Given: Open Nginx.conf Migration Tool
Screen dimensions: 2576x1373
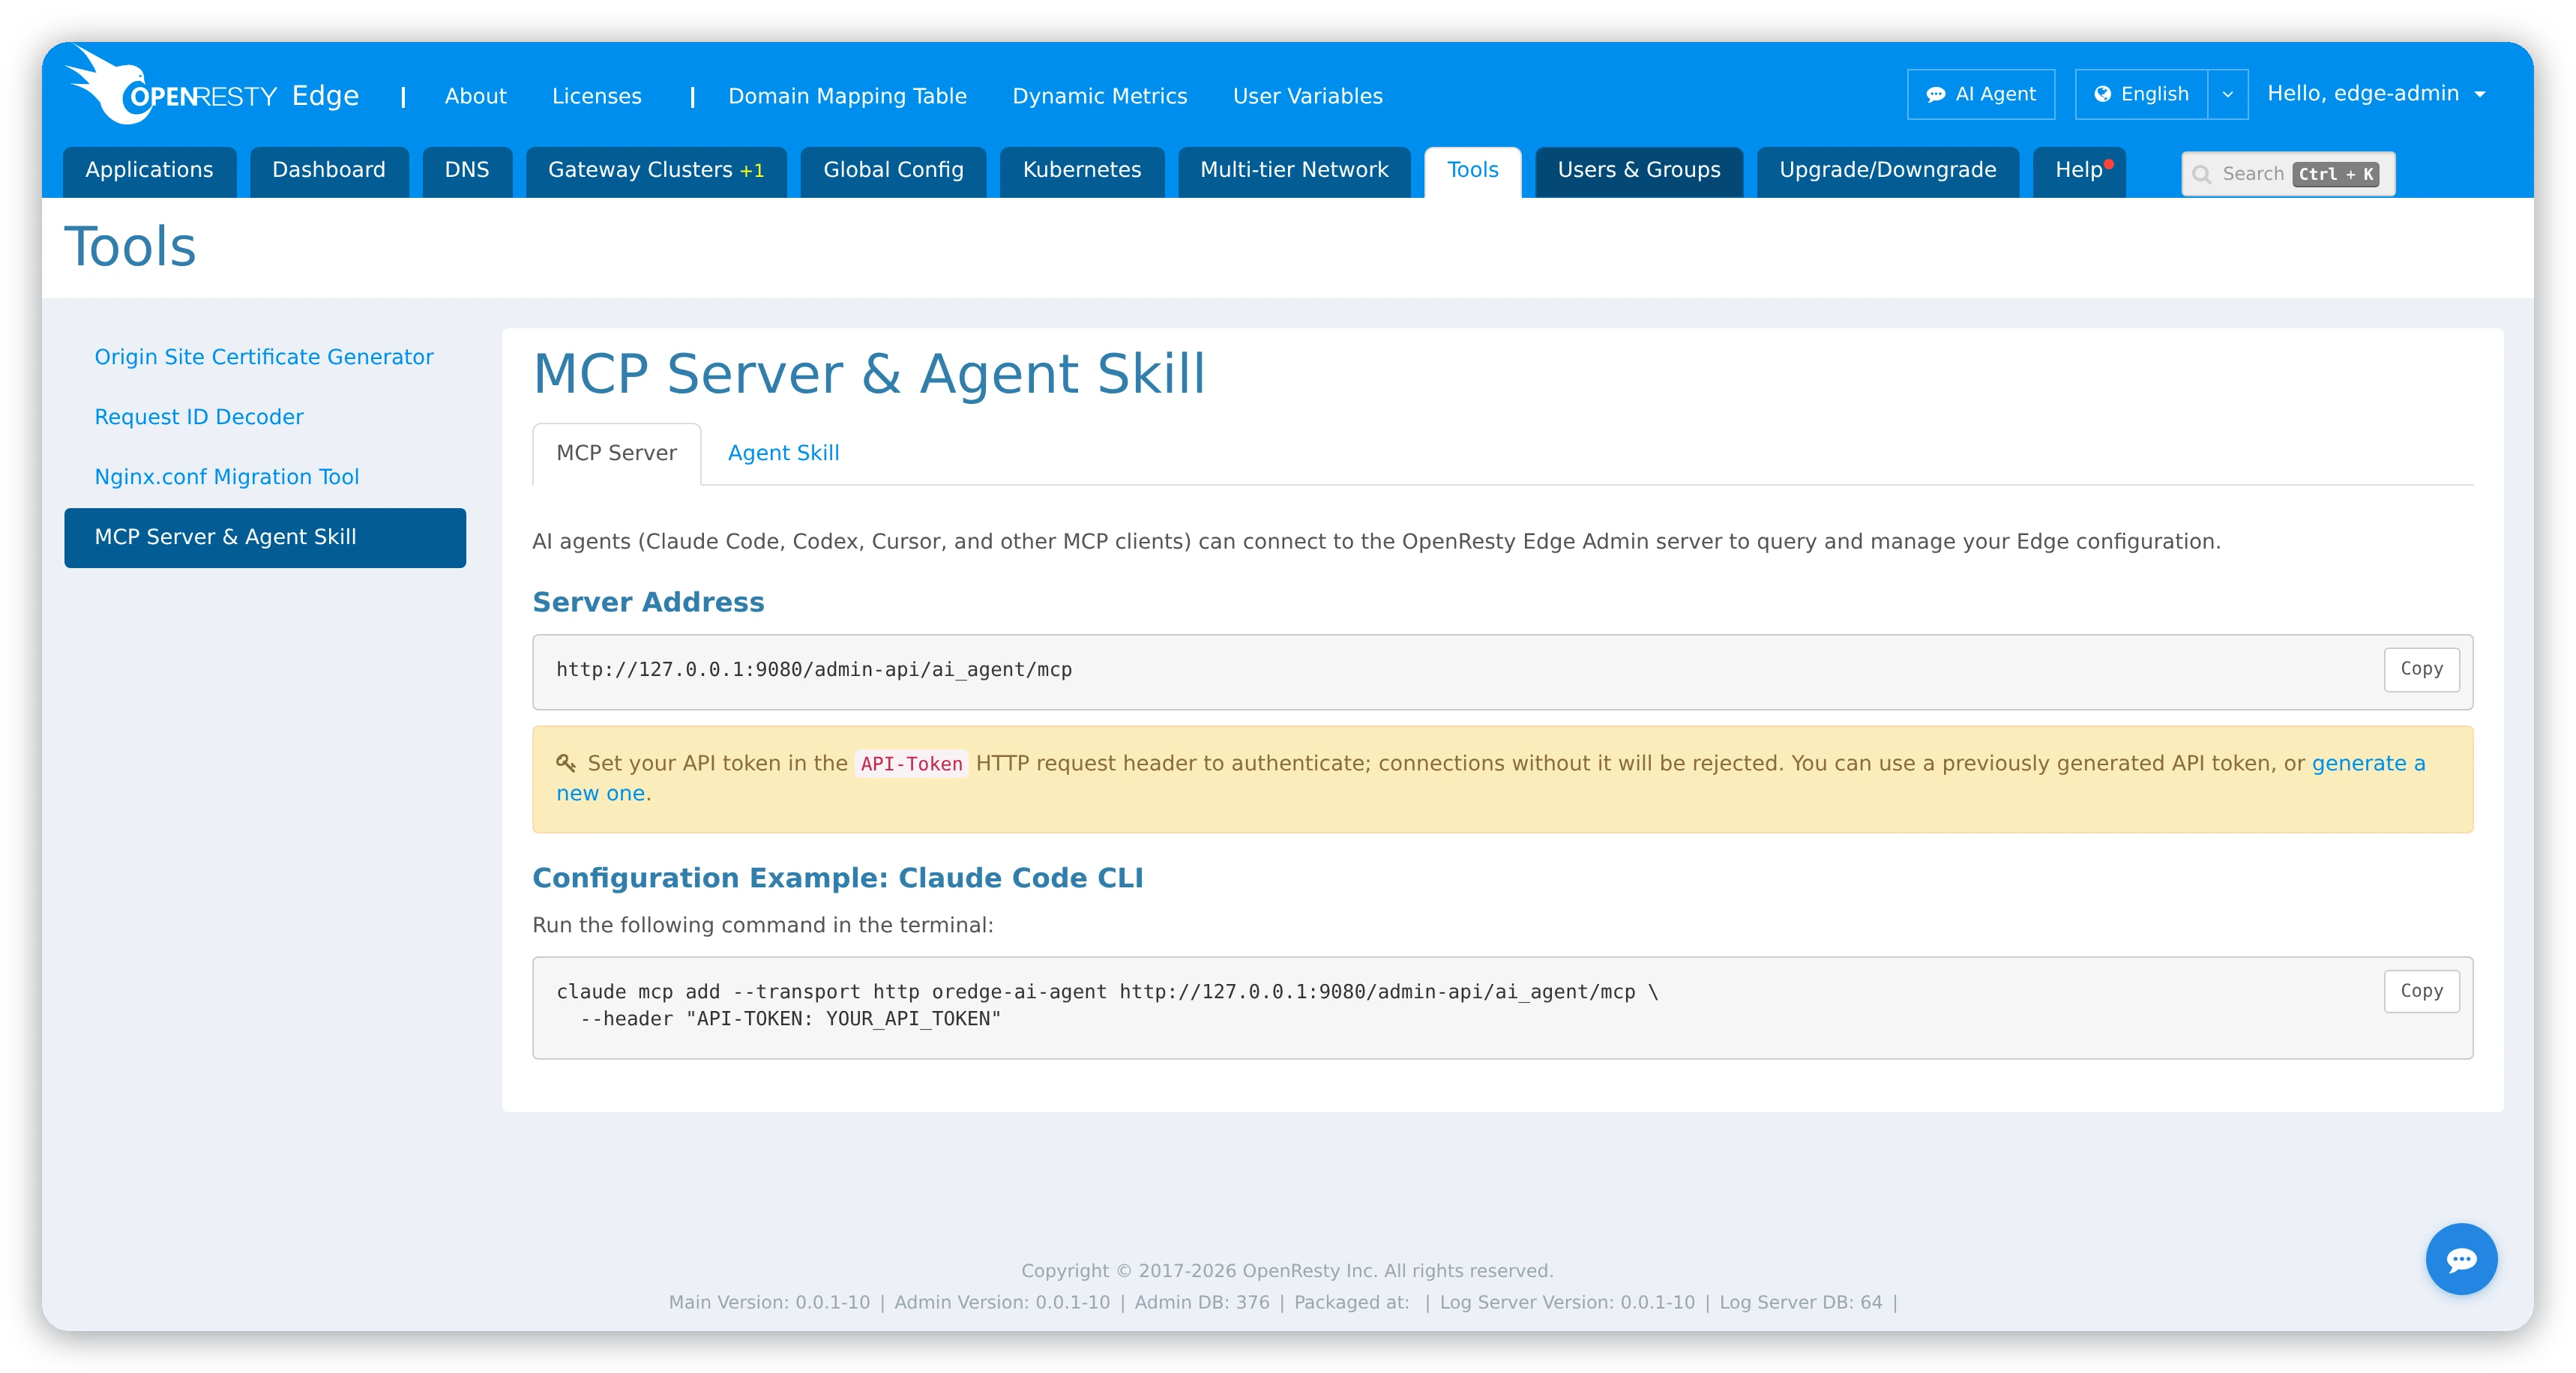Looking at the screenshot, I should tap(226, 477).
